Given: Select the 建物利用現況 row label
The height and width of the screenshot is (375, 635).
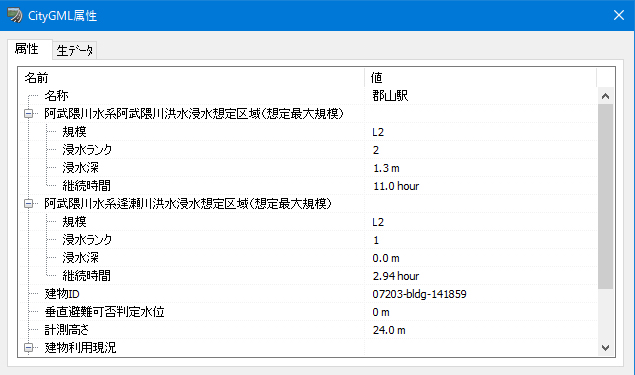Looking at the screenshot, I should tap(80, 347).
